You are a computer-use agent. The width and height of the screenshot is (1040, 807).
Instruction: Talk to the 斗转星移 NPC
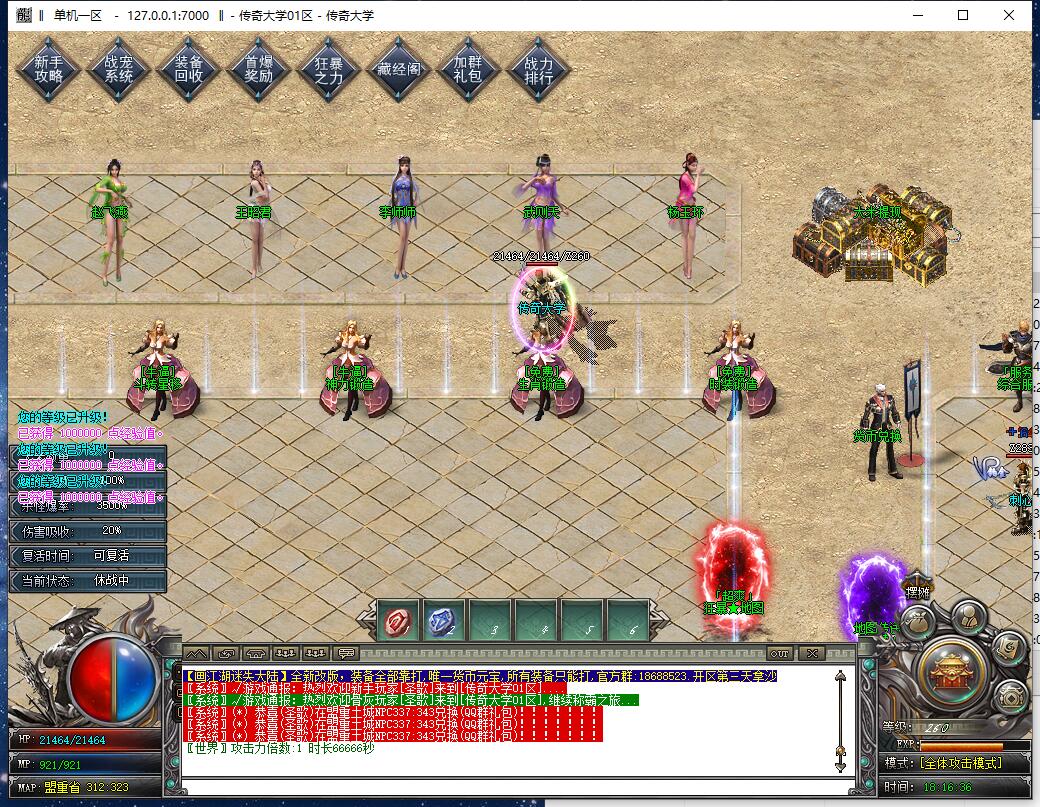click(x=159, y=371)
